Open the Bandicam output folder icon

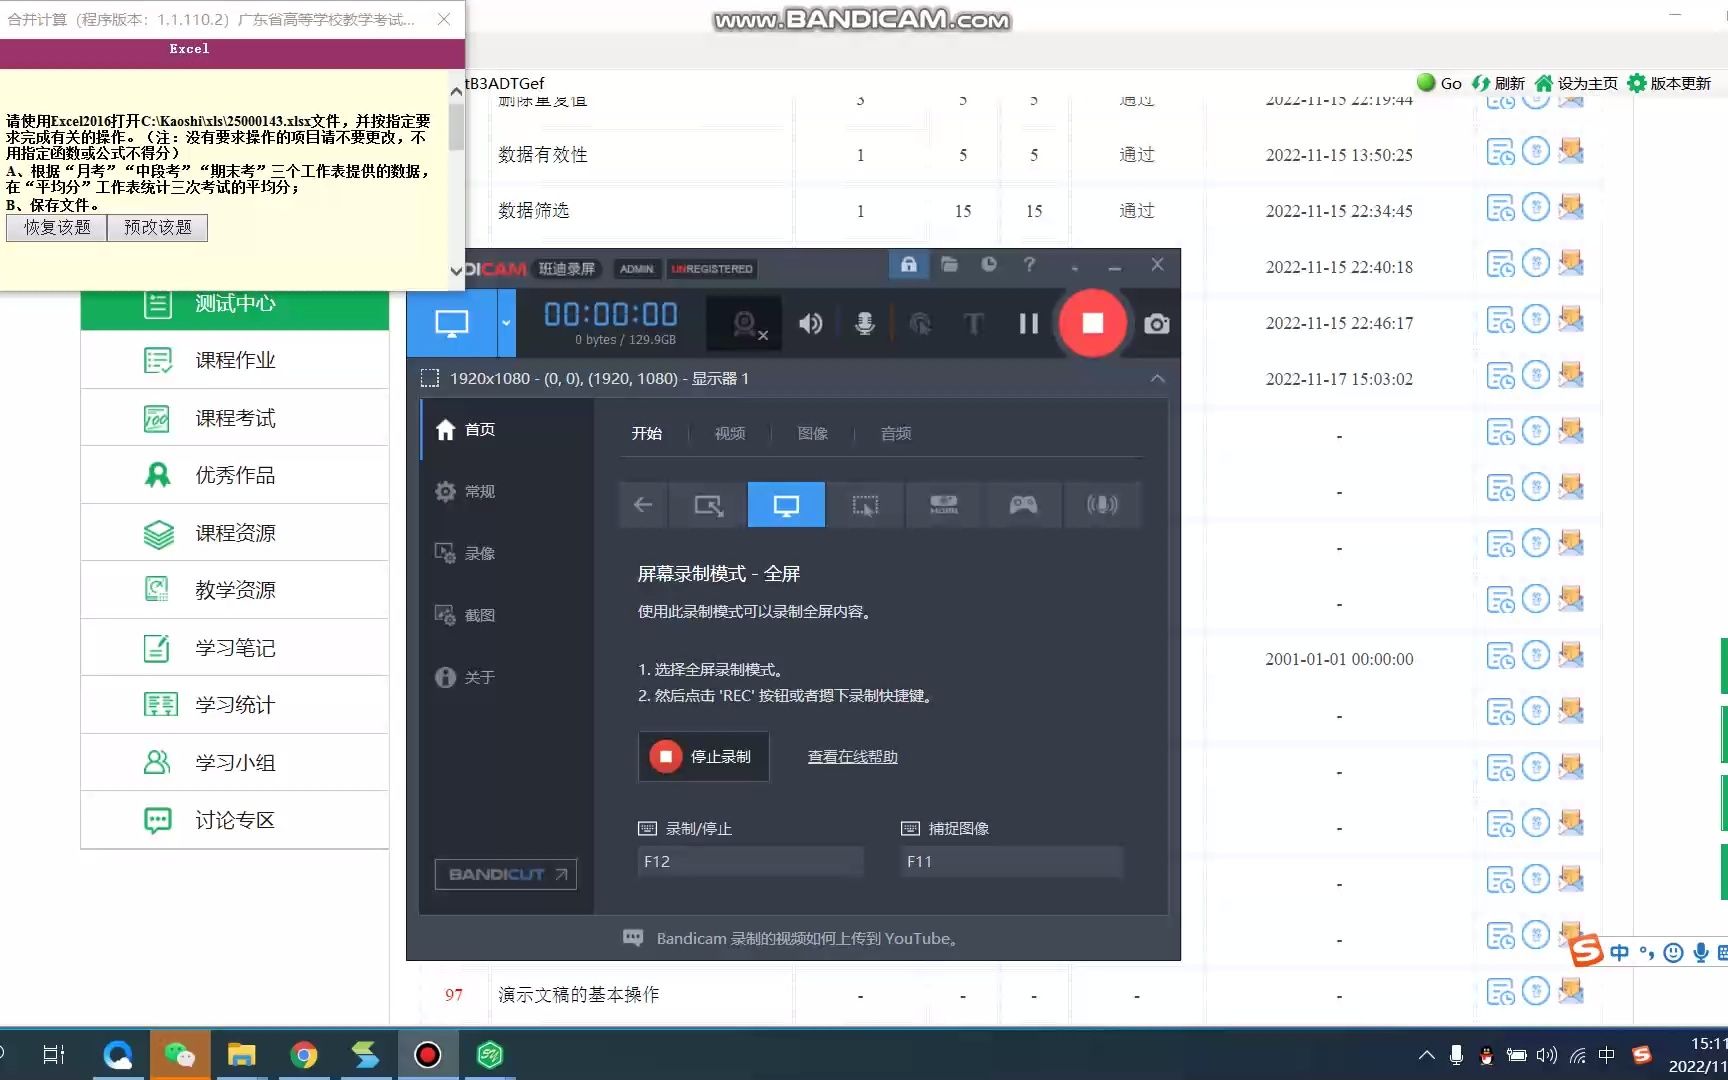click(949, 265)
